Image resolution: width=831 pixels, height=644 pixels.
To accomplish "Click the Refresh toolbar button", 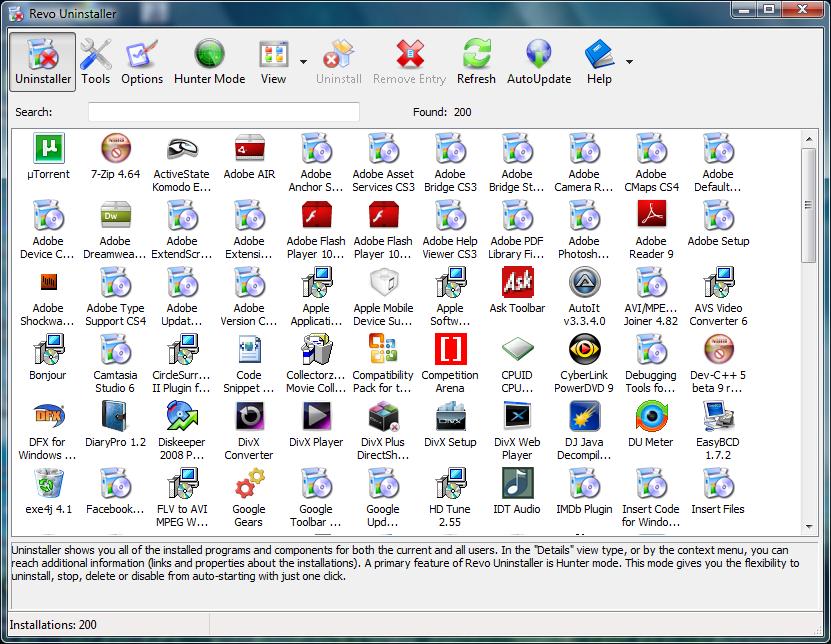I will 476,62.
